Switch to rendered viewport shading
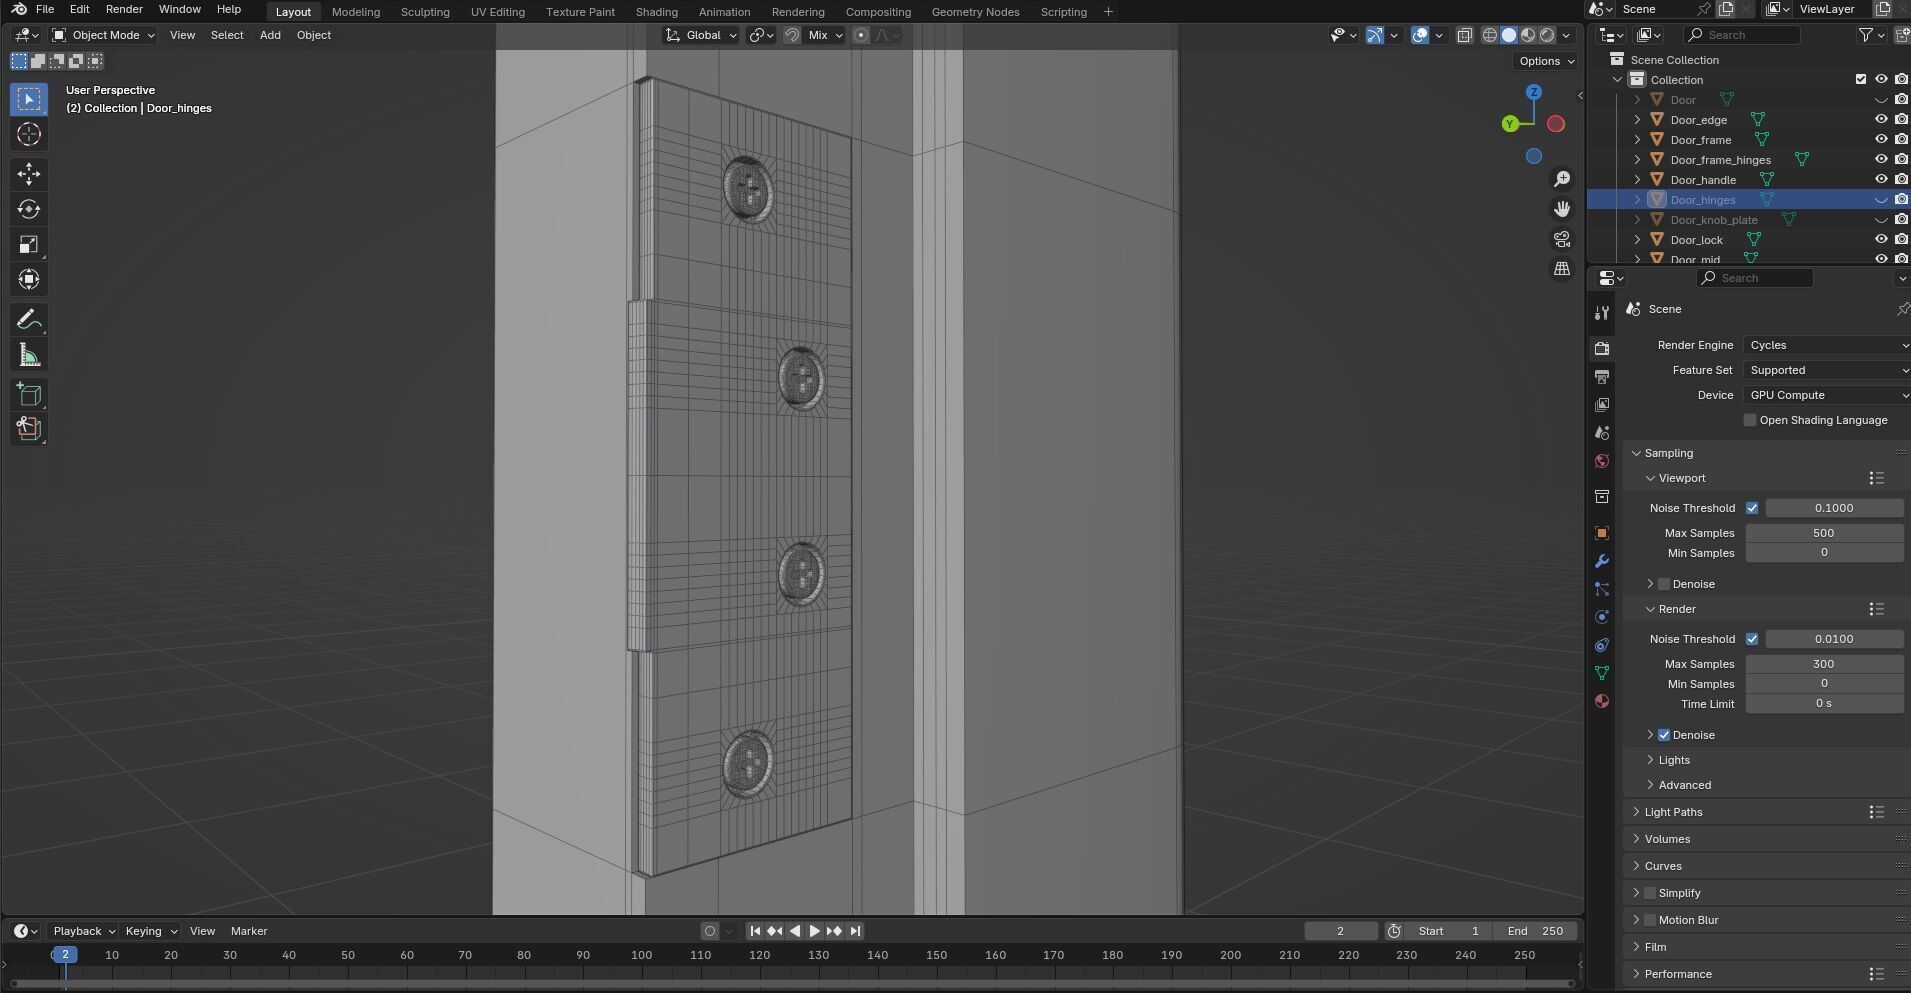1911x993 pixels. coord(1547,35)
